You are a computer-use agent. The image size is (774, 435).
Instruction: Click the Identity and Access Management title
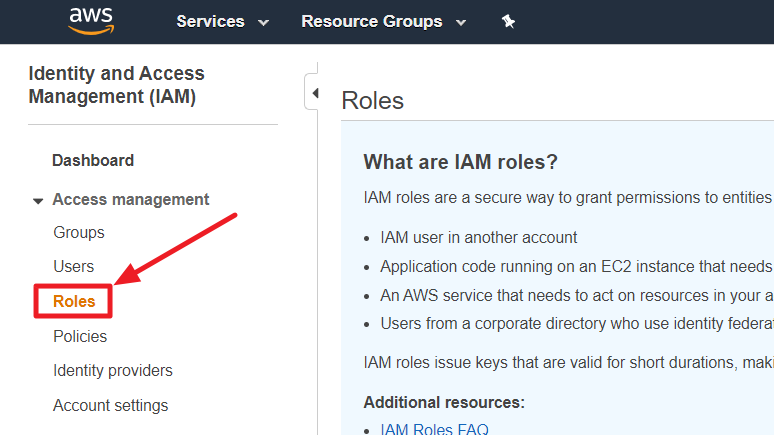(116, 85)
